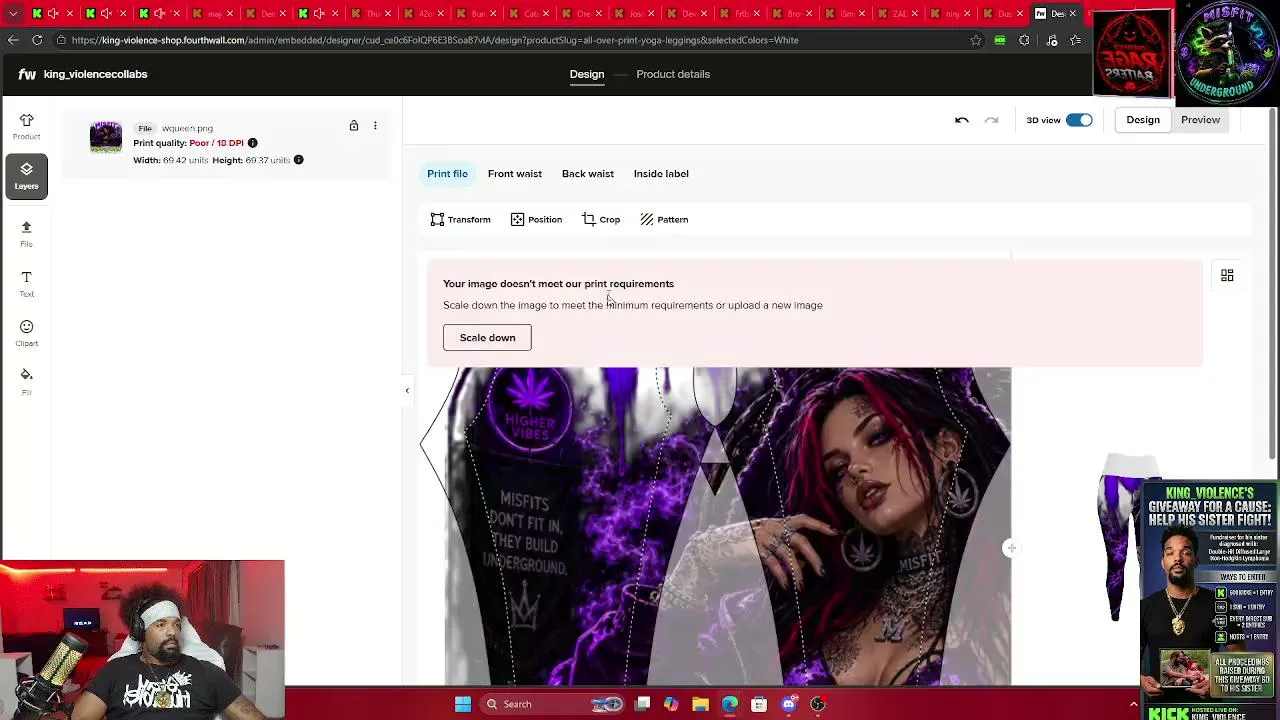Open Microsoft Store from the taskbar
Screen dimensions: 1280x720
point(759,704)
